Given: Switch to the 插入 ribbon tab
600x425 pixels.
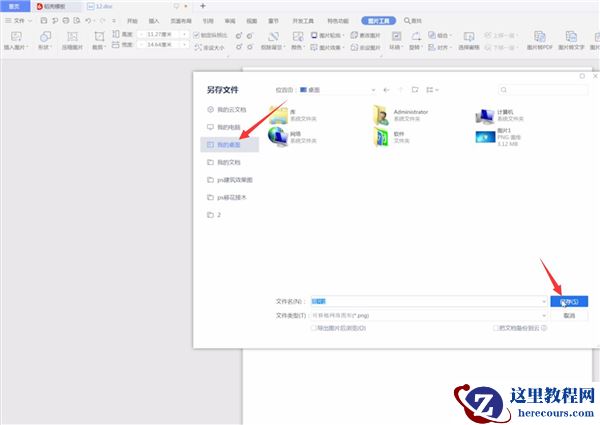Looking at the screenshot, I should [154, 21].
